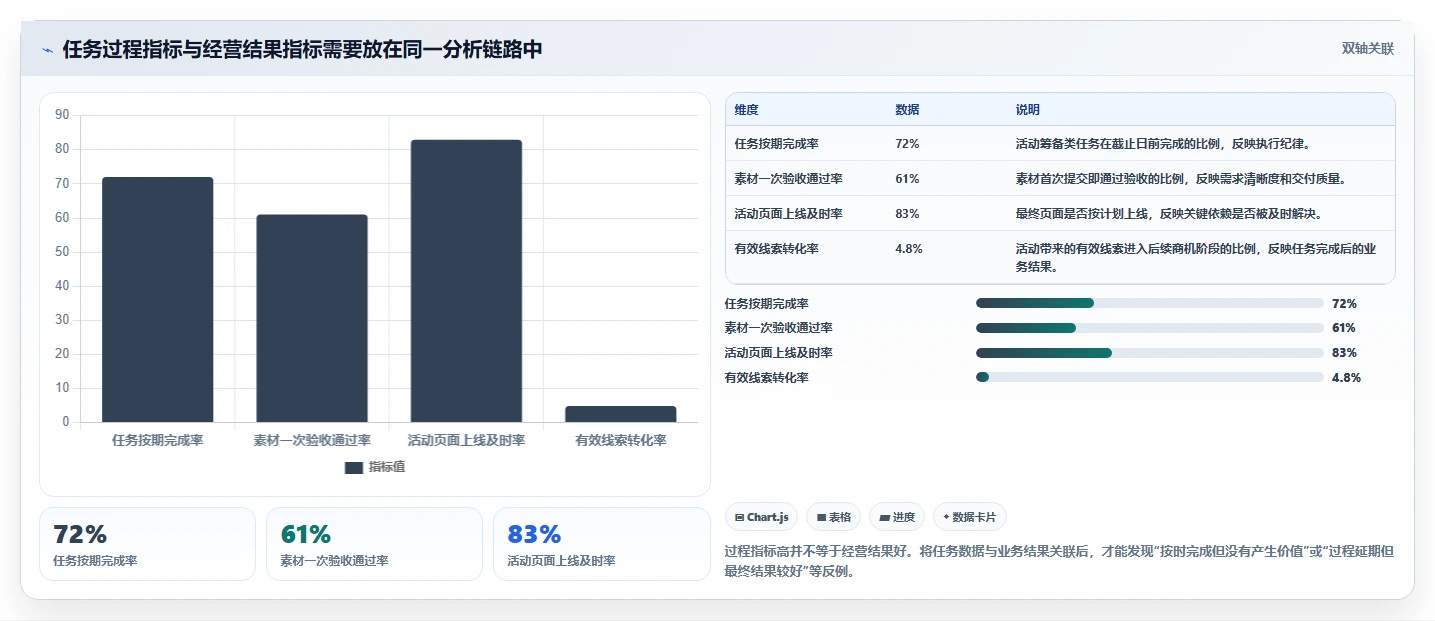Click the y-axis value 90
The height and width of the screenshot is (621, 1435).
(x=62, y=115)
